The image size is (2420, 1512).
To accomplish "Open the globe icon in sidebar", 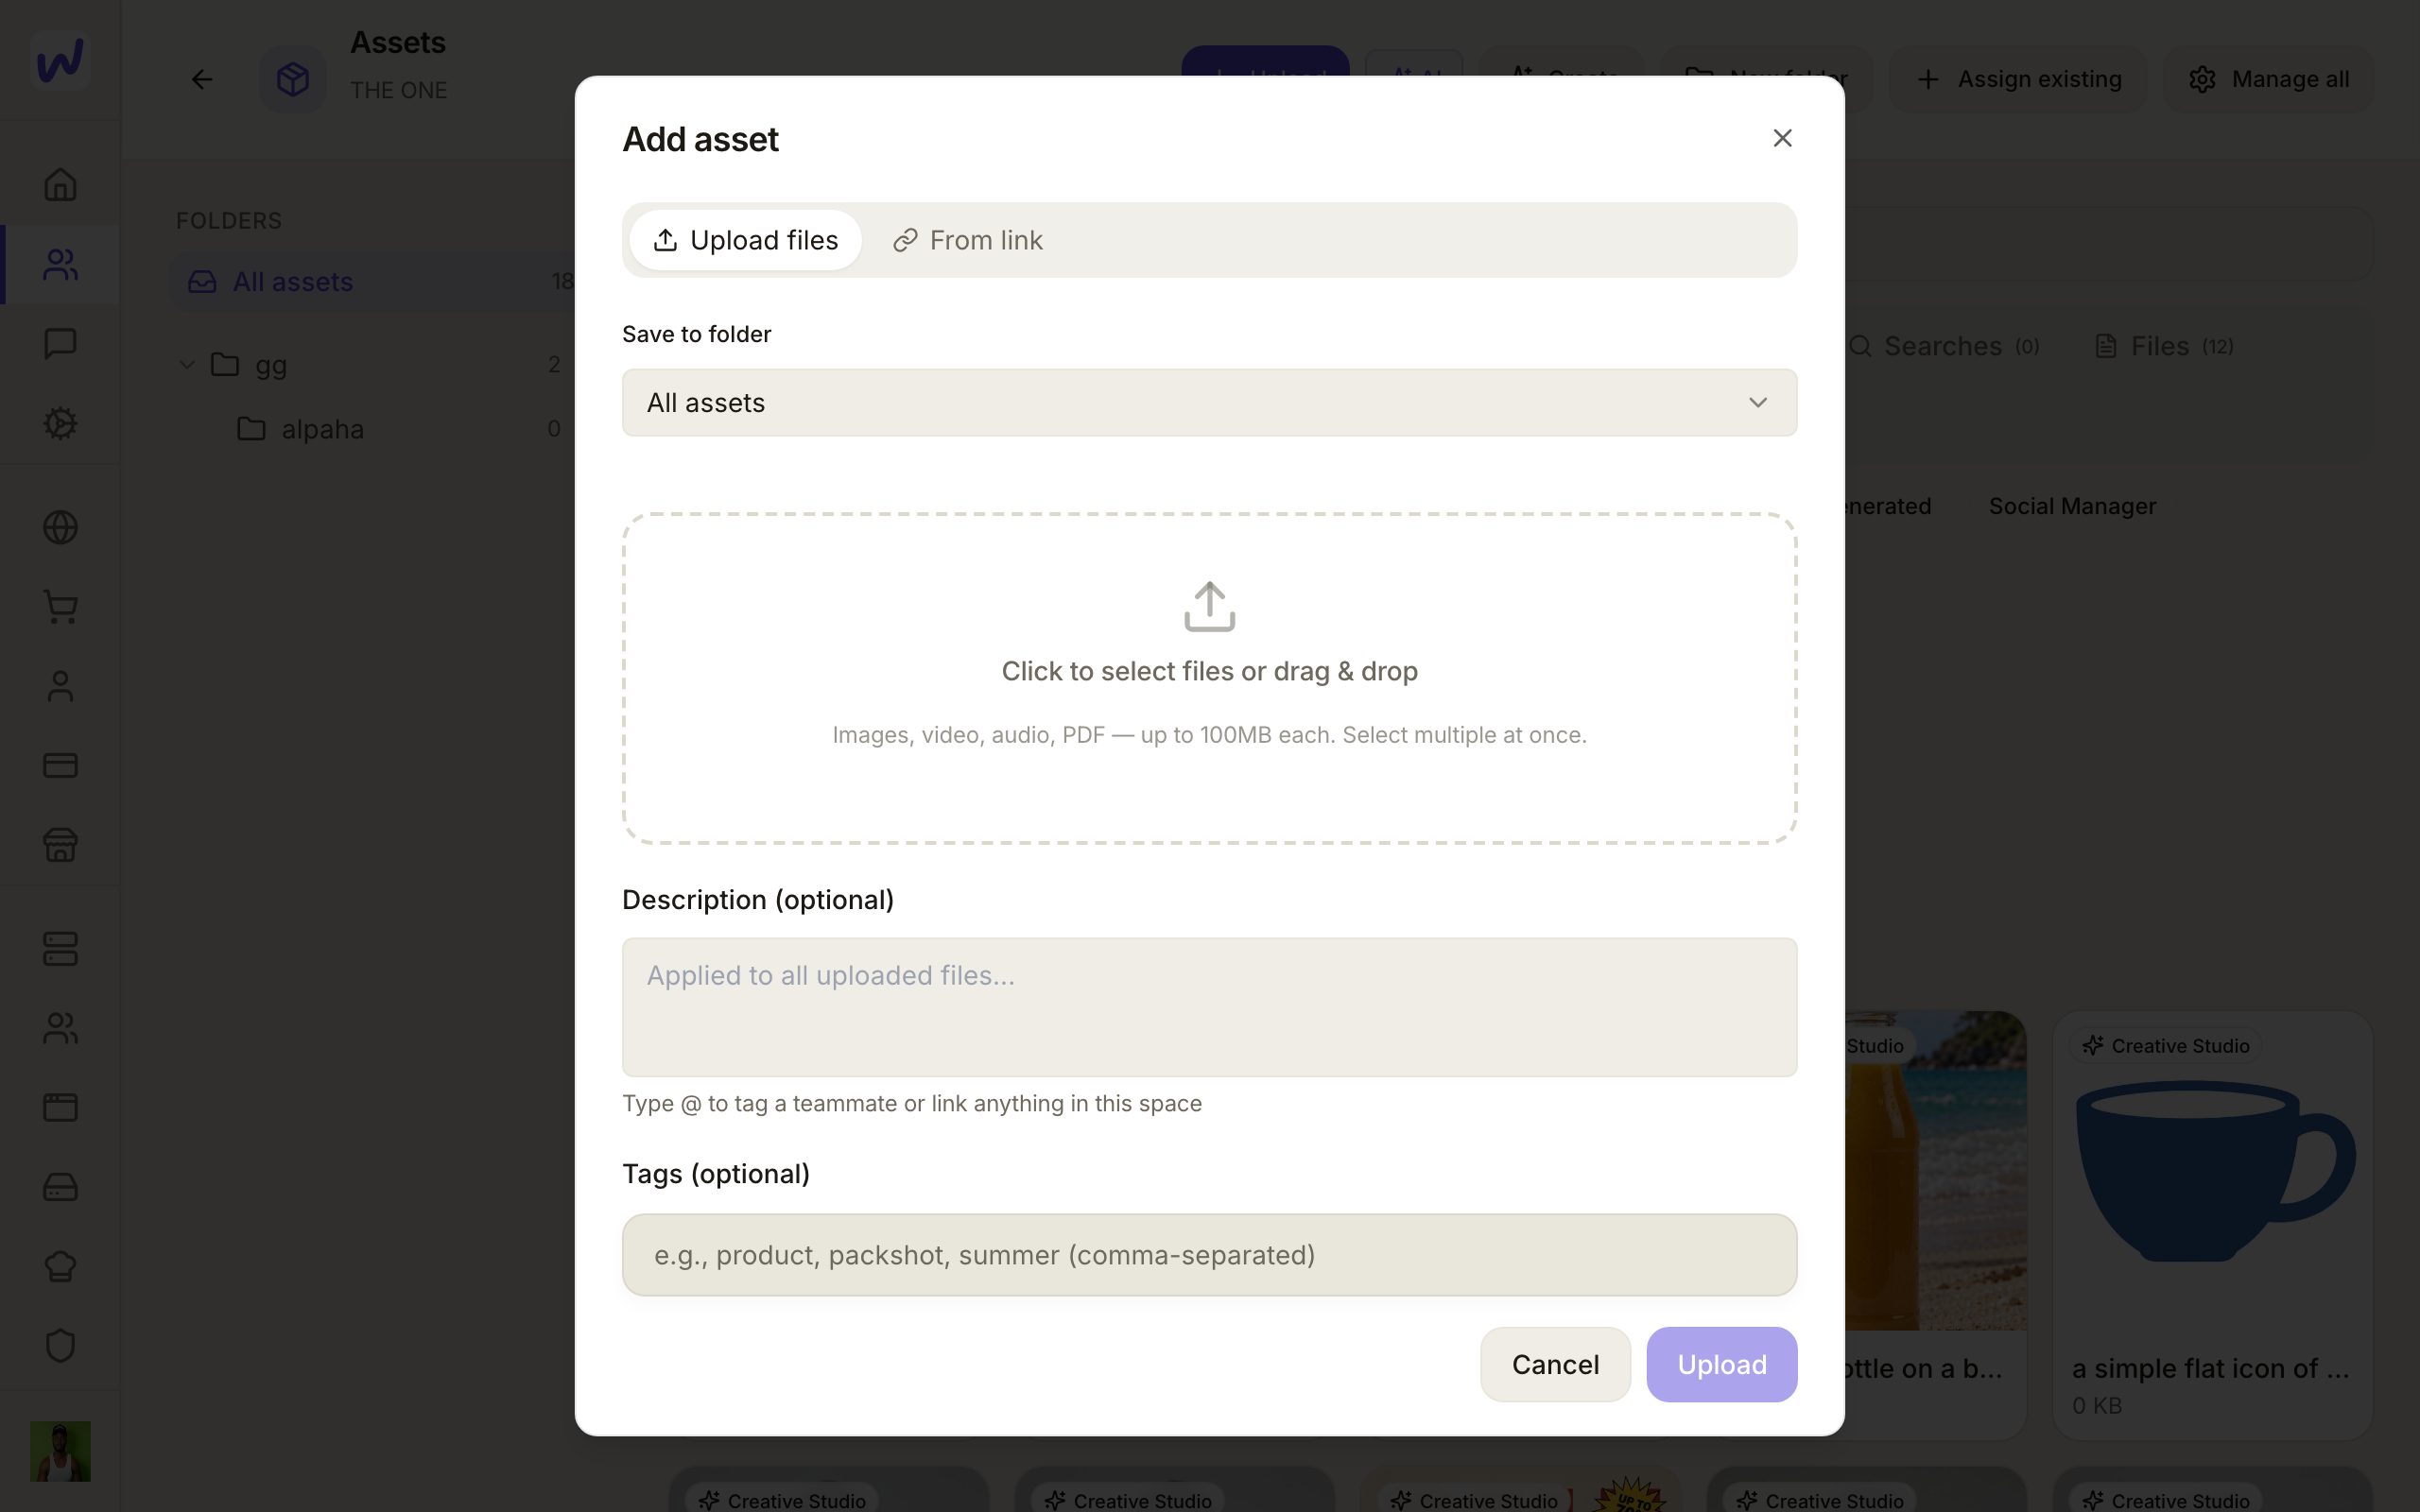I will tap(60, 527).
